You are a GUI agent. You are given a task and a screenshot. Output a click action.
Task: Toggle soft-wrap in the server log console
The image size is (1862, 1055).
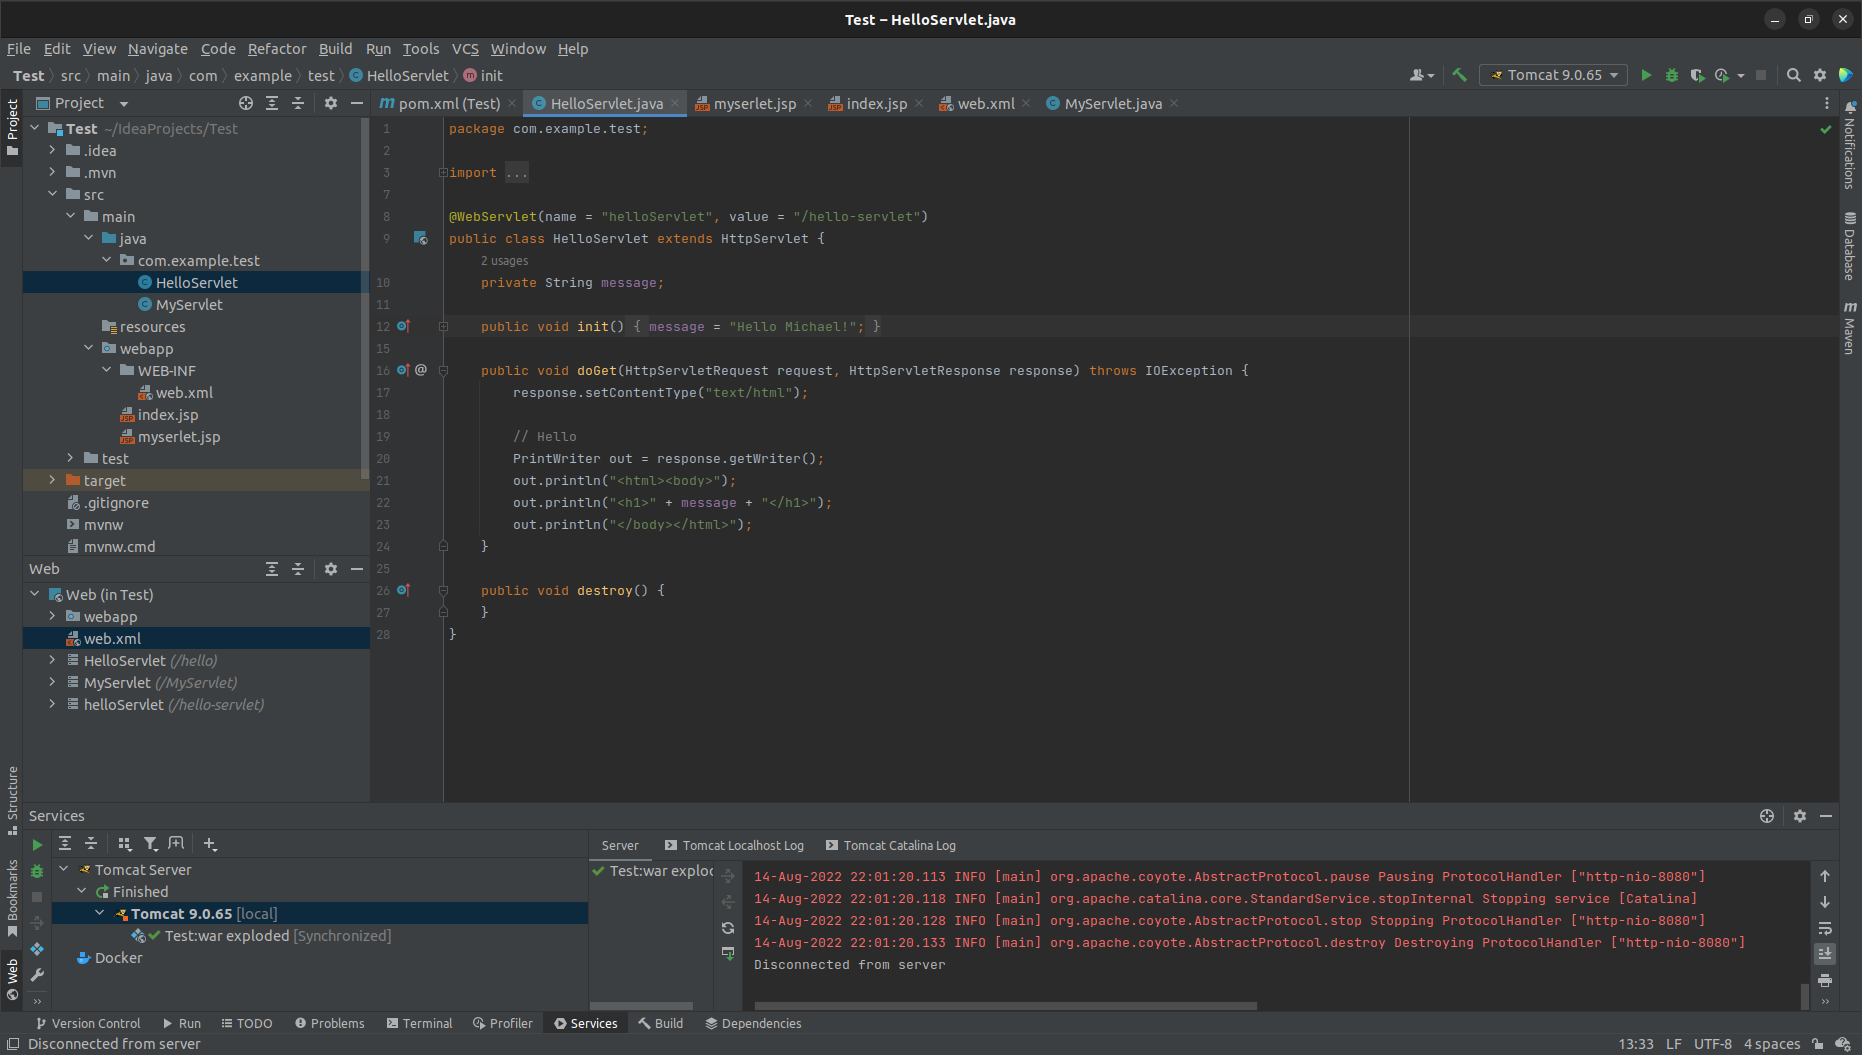click(1825, 928)
